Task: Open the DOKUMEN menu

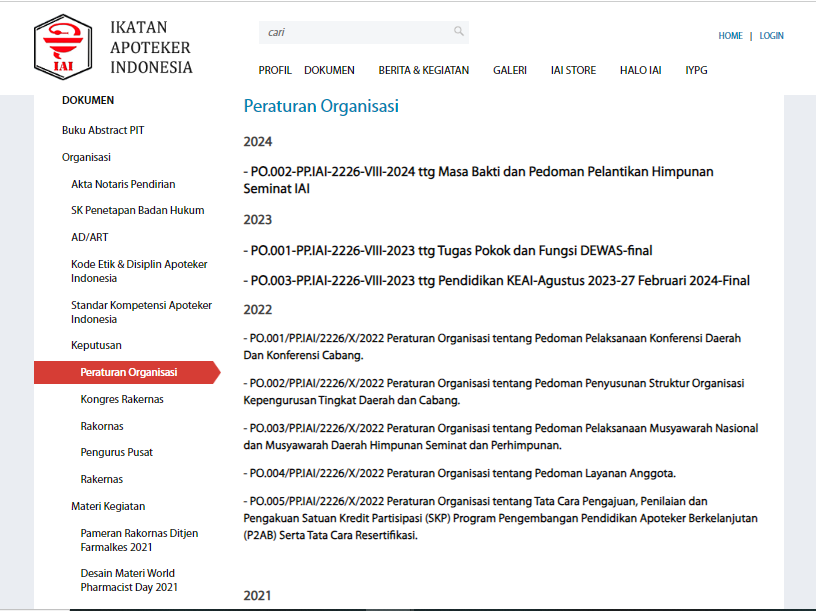Action: (x=329, y=70)
